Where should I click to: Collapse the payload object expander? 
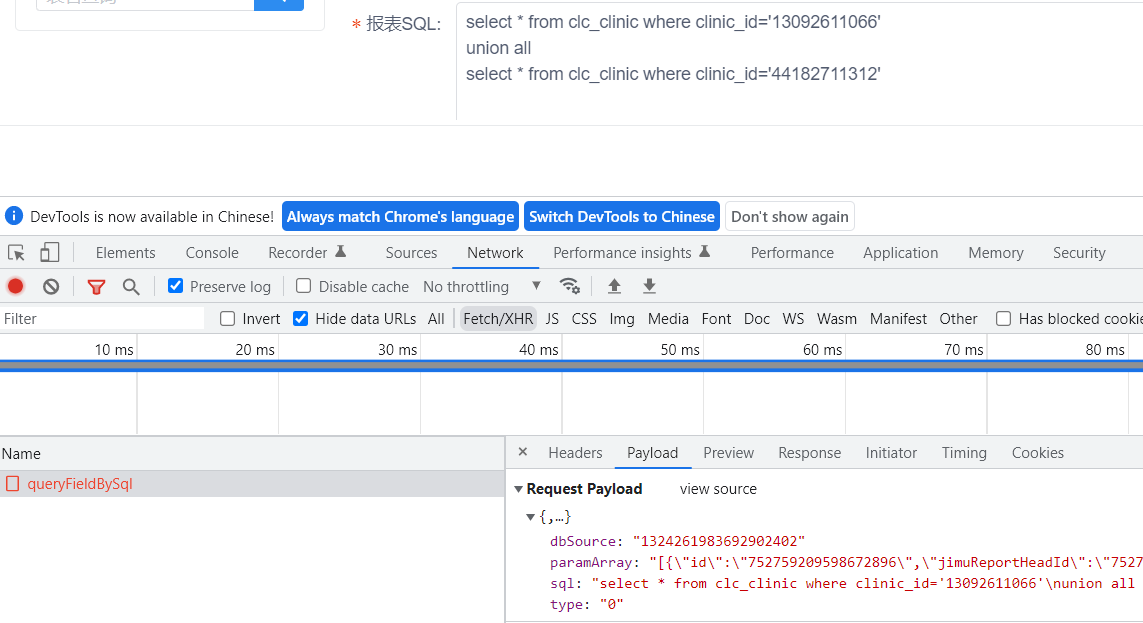click(531, 517)
